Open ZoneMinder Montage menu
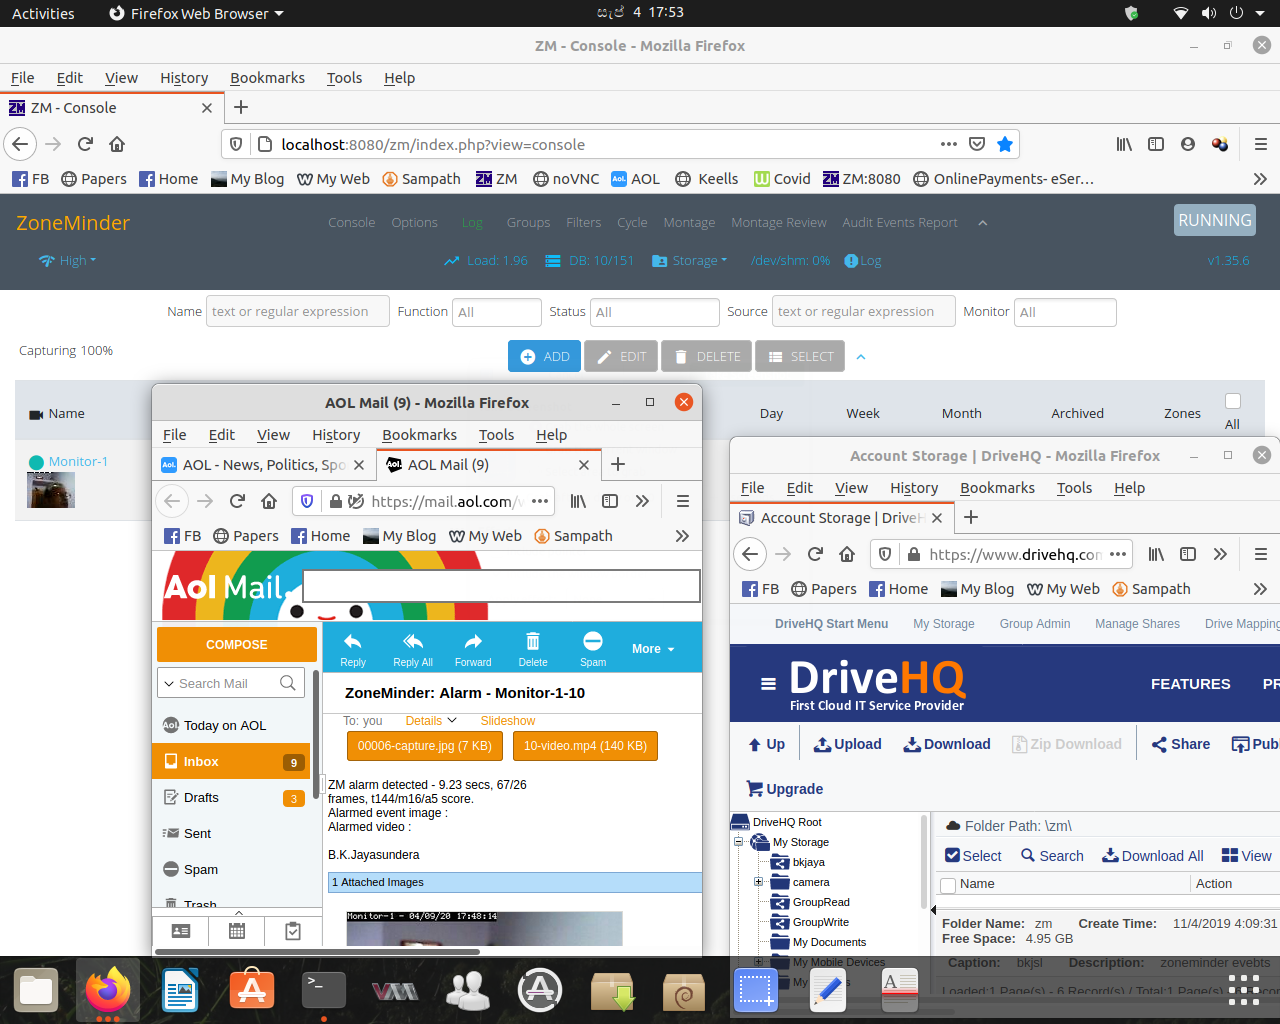Image resolution: width=1280 pixels, height=1024 pixels. pyautogui.click(x=689, y=223)
